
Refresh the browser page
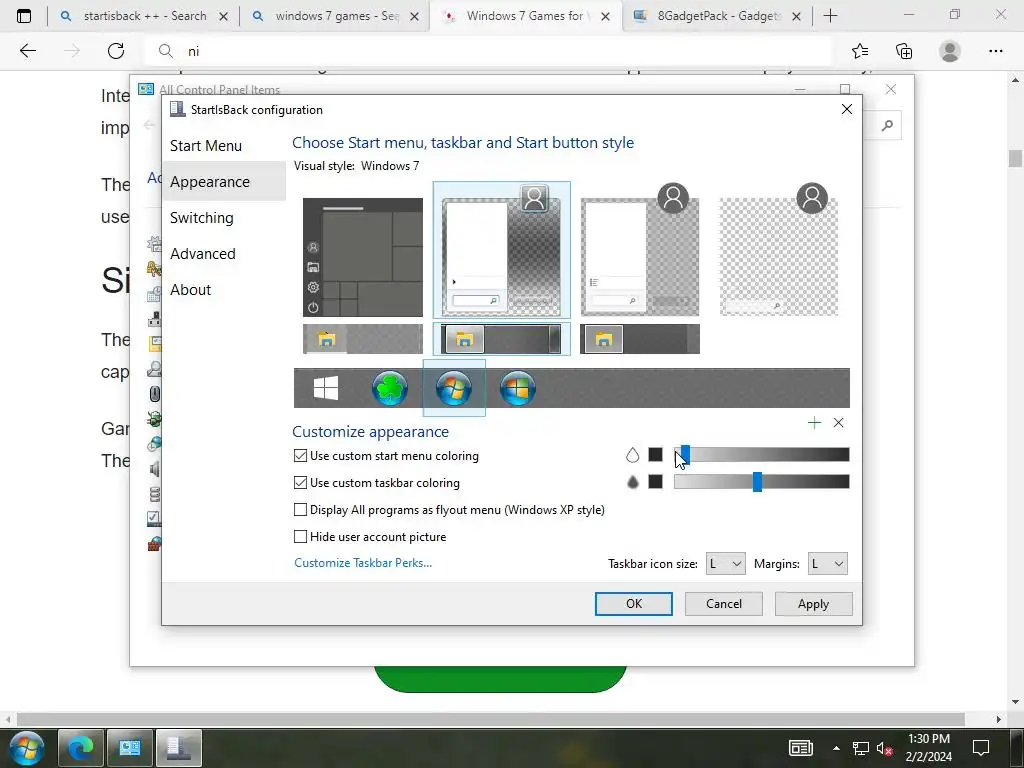116,51
